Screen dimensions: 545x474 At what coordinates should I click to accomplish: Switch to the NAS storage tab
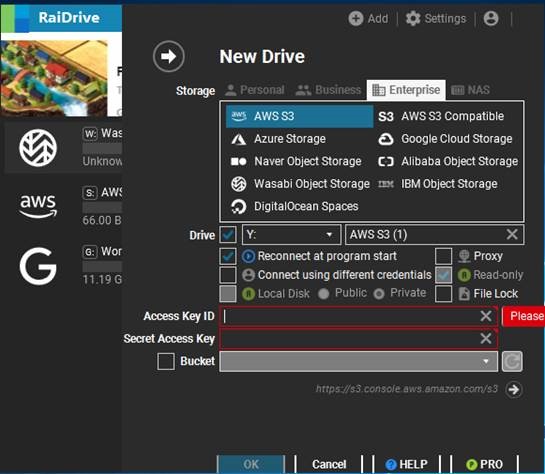coord(470,90)
